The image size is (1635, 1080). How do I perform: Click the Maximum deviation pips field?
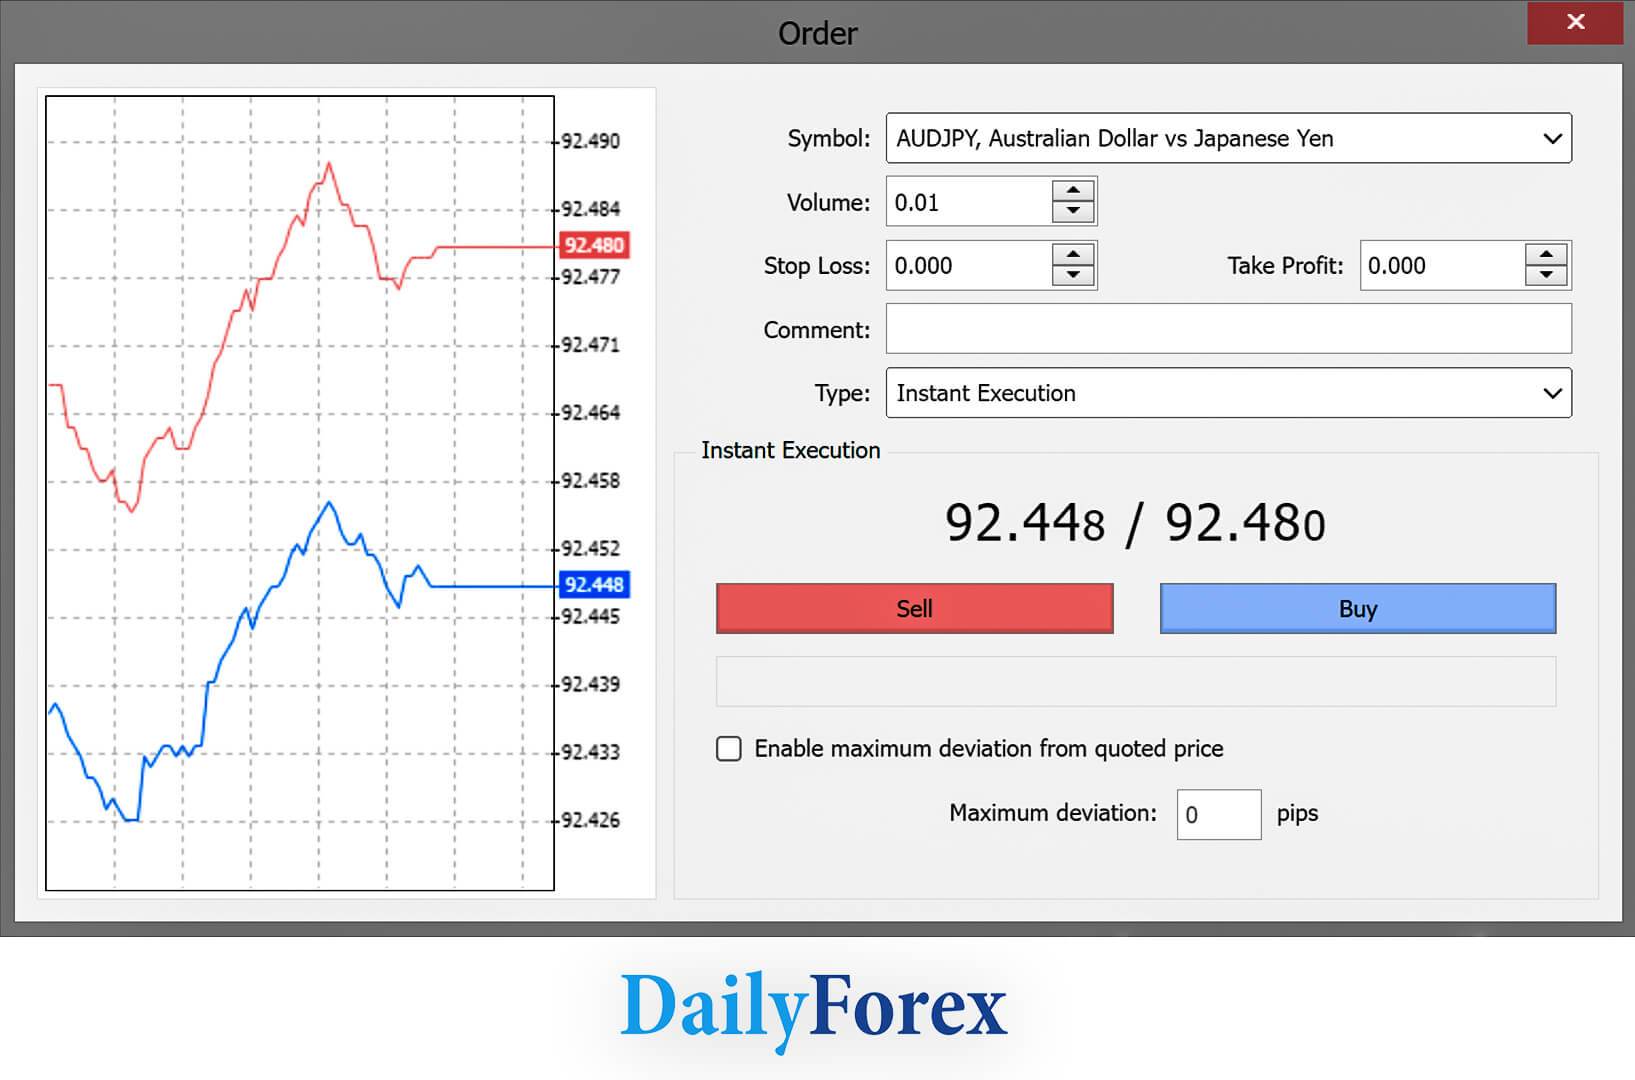point(1218,814)
